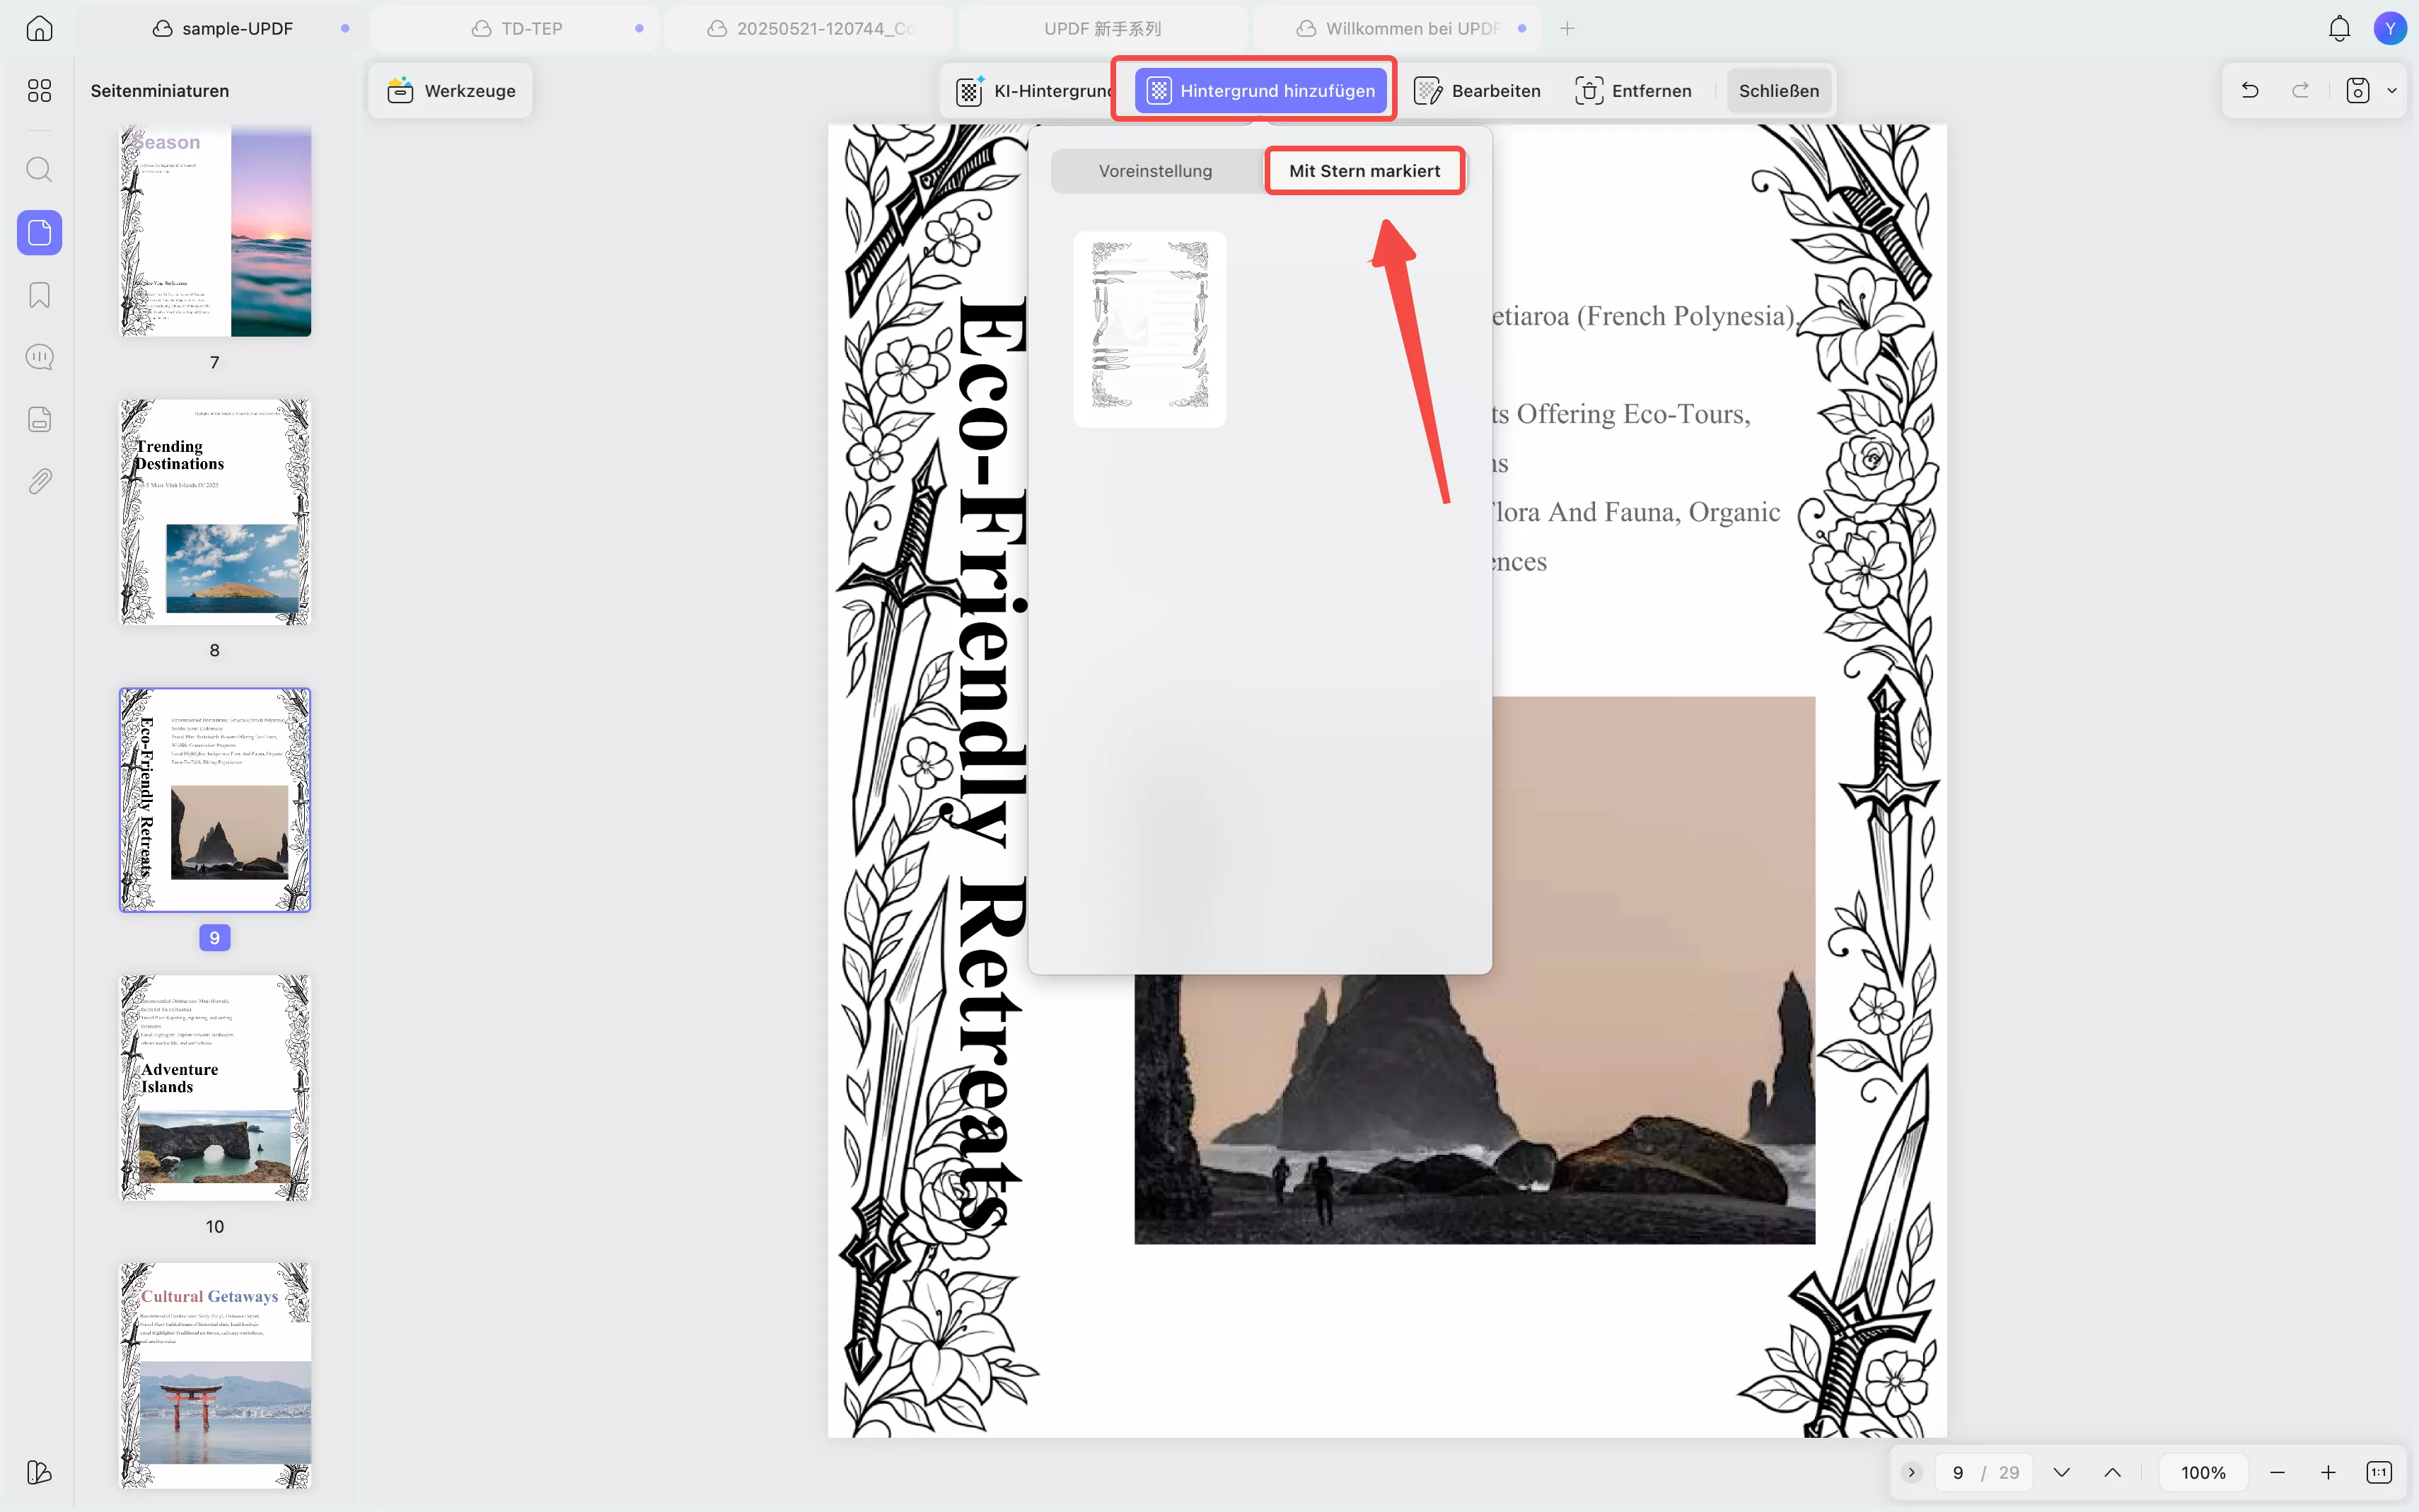Open the bookmarks panel icon
Image resolution: width=2419 pixels, height=1512 pixels.
[39, 295]
